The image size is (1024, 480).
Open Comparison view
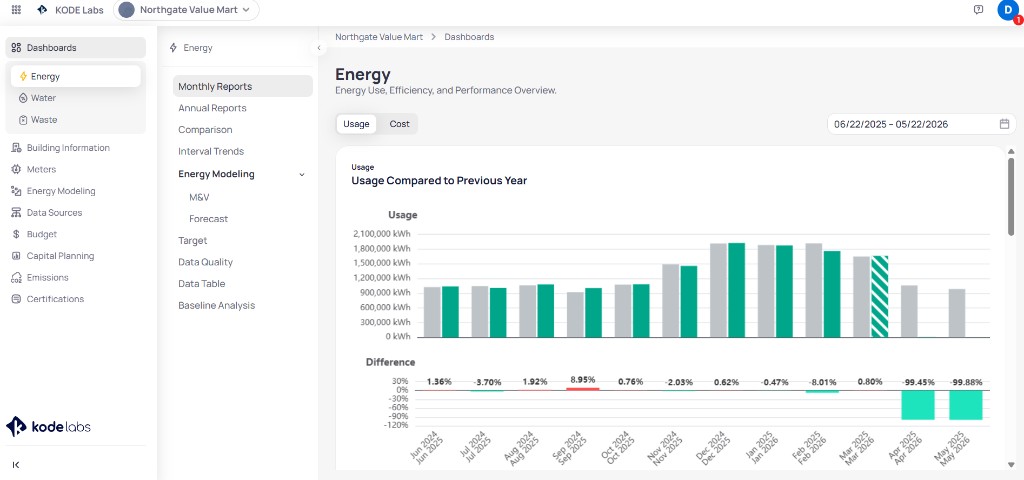click(x=205, y=129)
